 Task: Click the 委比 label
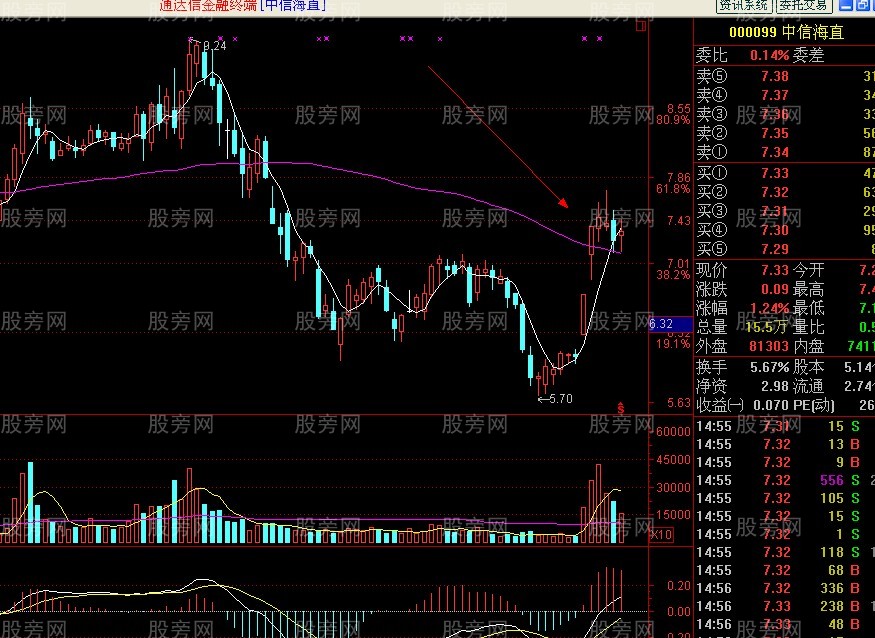coord(711,55)
